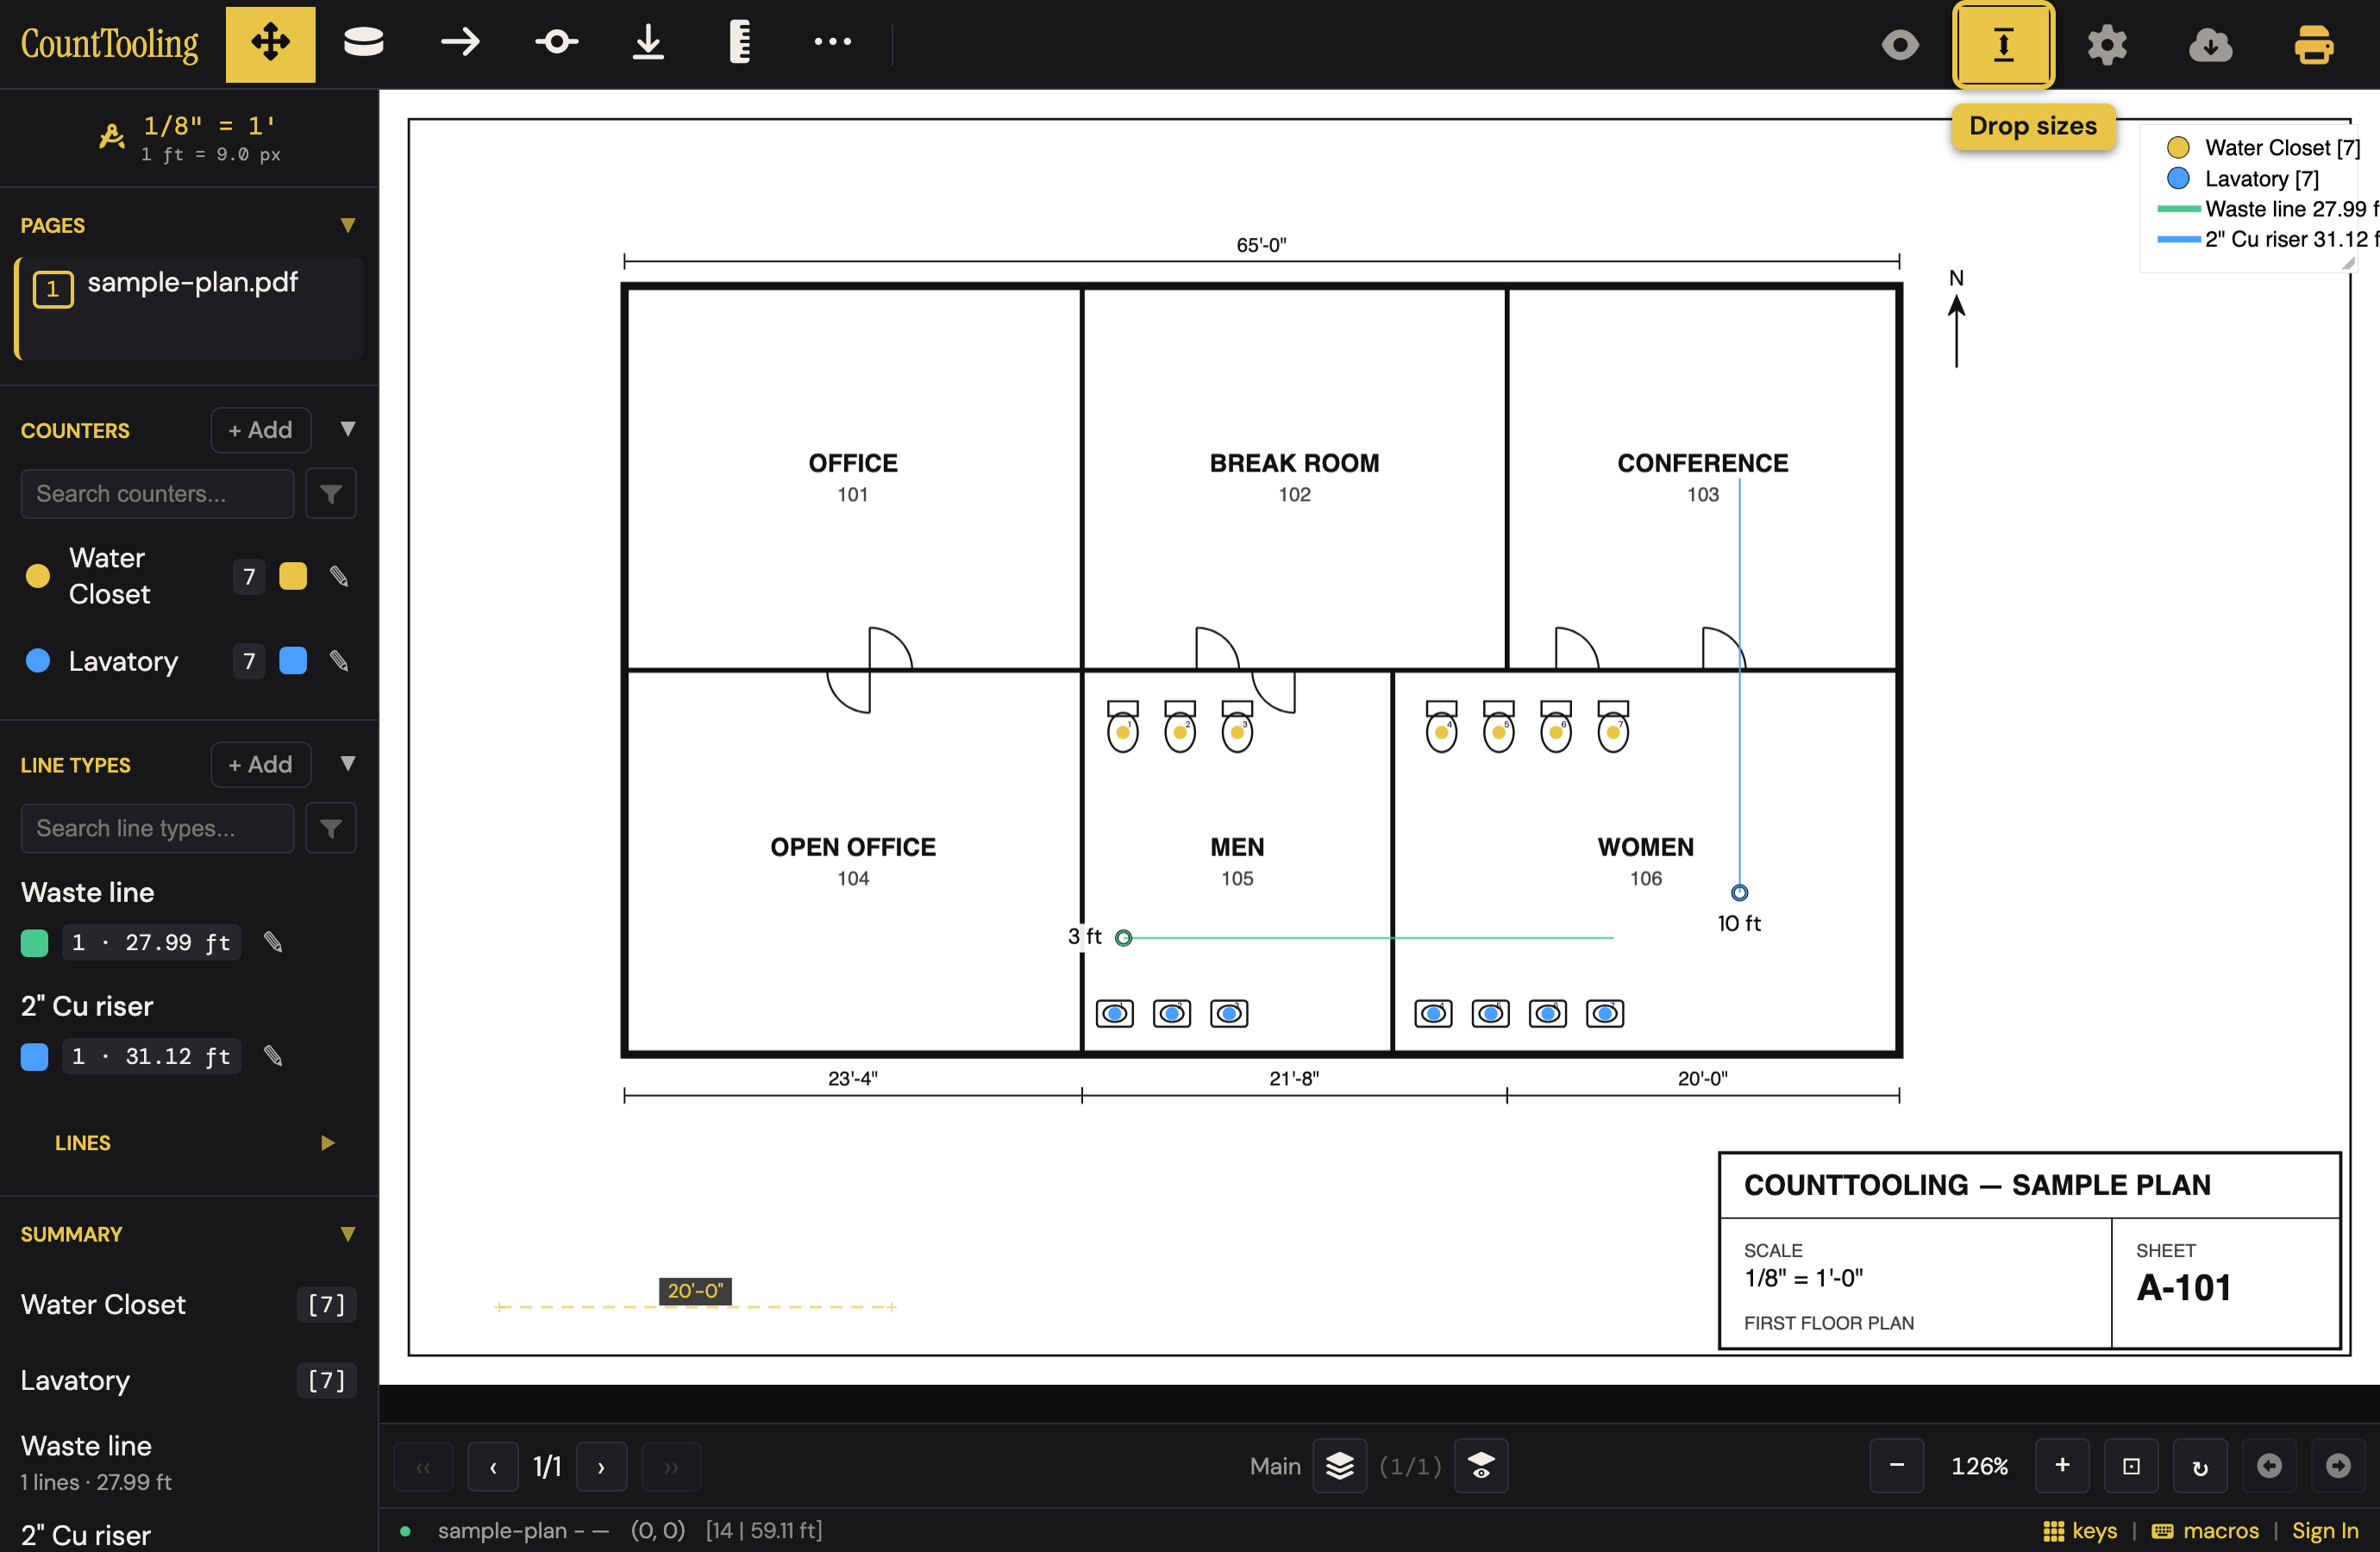
Task: Collapse the LINE TYPES section
Action: (347, 764)
